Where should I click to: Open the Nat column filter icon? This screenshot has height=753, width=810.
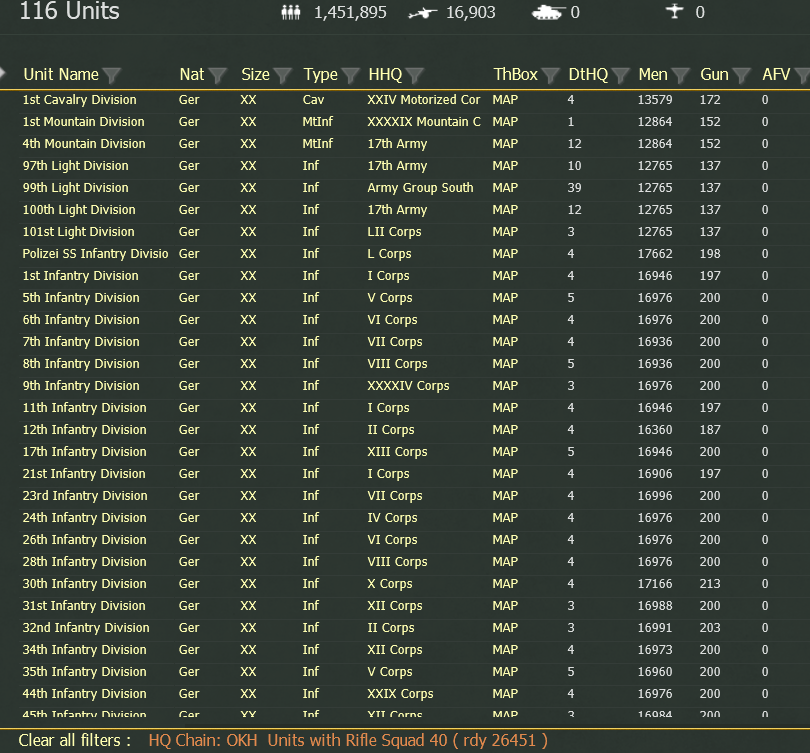(x=217, y=75)
